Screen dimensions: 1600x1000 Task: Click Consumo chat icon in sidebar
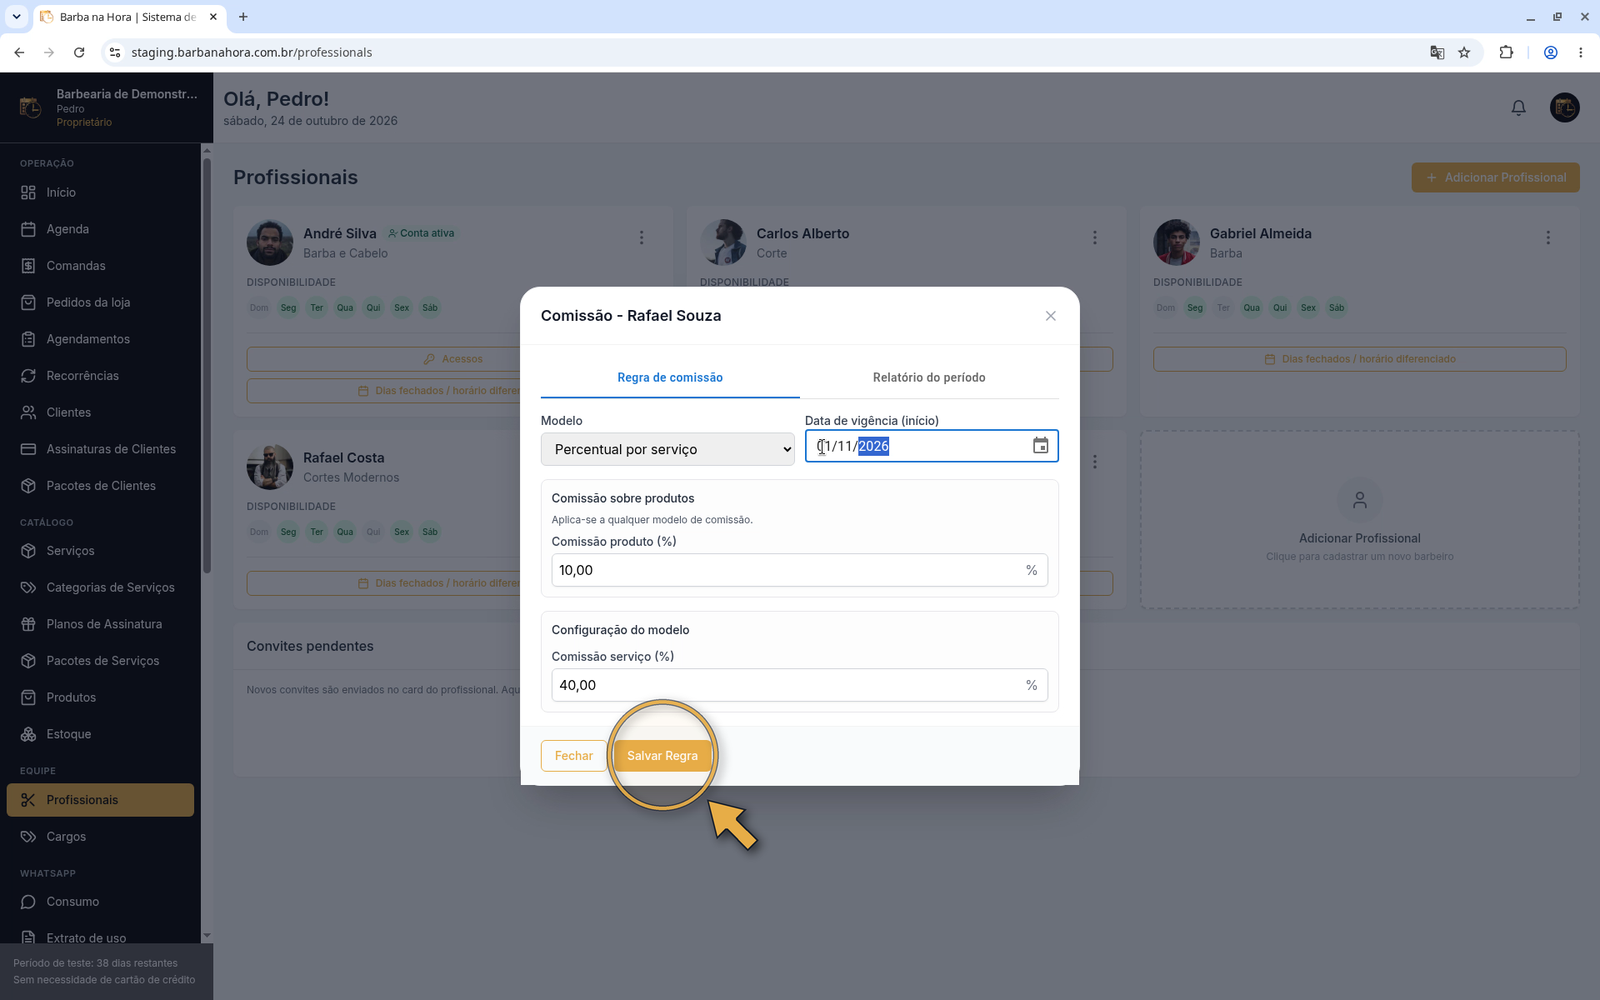[x=28, y=902]
